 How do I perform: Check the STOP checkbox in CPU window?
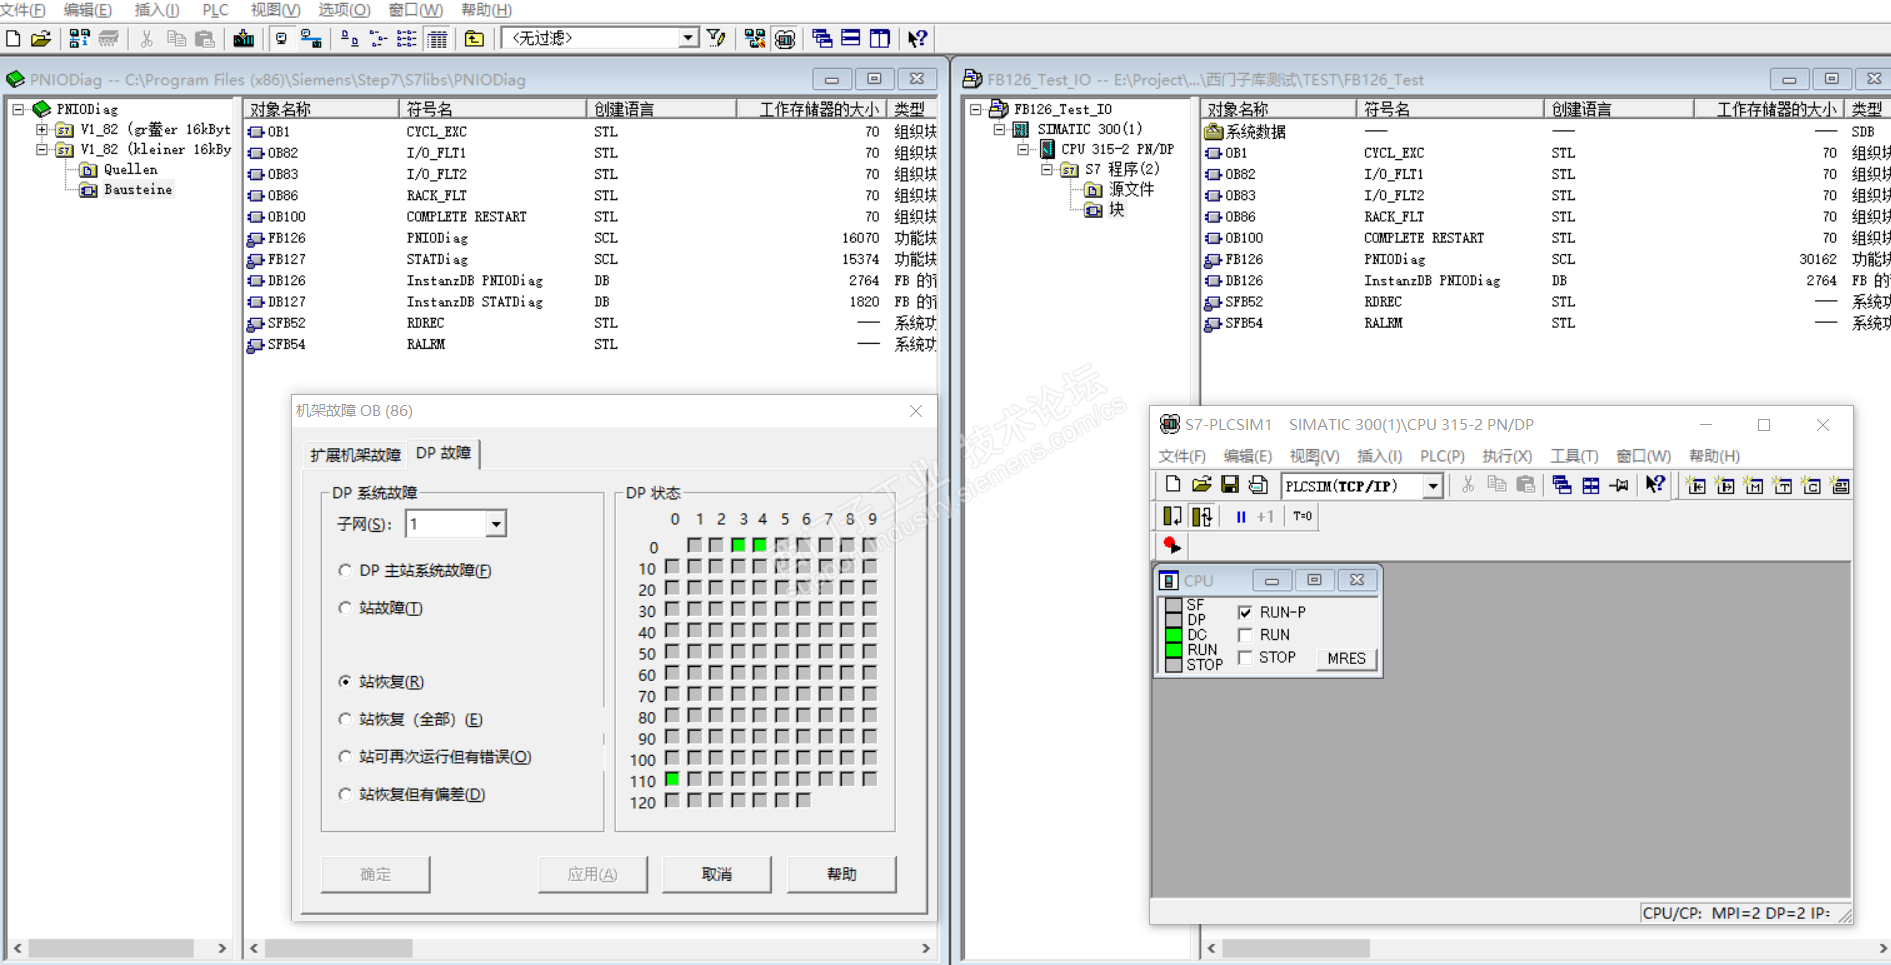point(1245,658)
